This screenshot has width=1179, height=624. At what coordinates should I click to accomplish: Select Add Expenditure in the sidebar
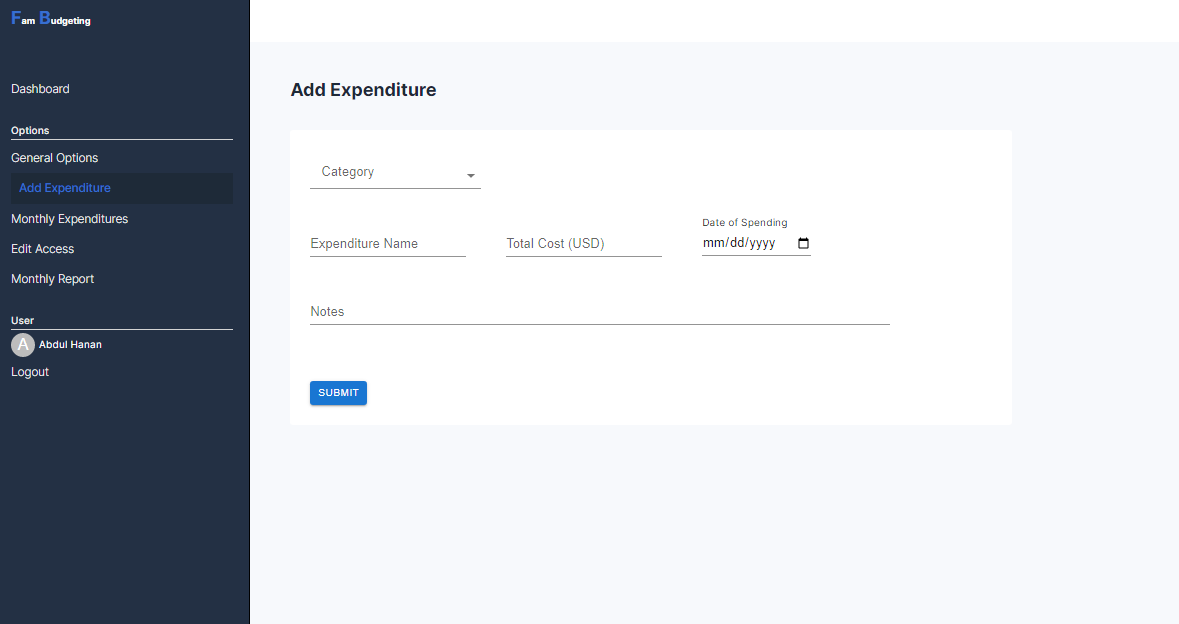click(65, 188)
